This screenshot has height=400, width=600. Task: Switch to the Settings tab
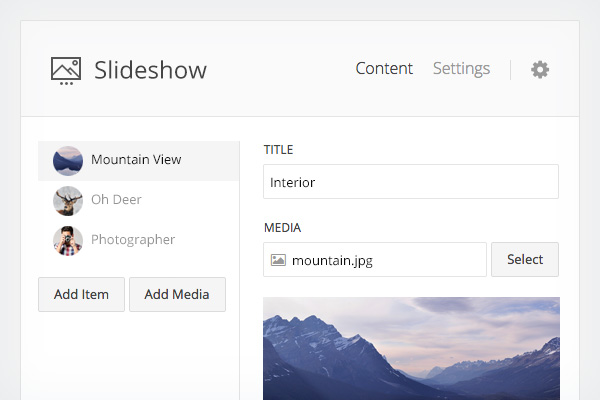461,69
